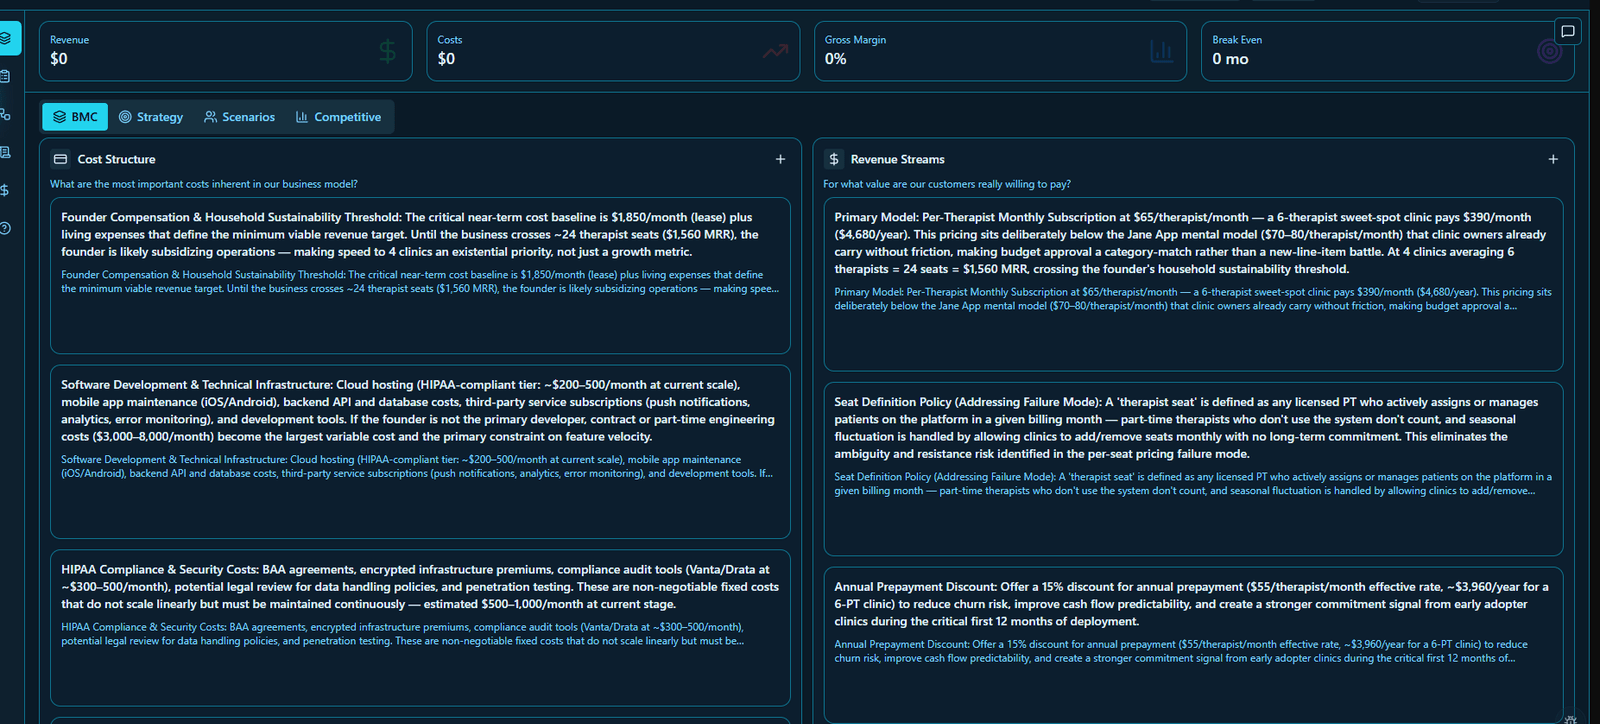This screenshot has height=724, width=1600.
Task: Open the help question mark sidebar icon
Action: tap(6, 228)
